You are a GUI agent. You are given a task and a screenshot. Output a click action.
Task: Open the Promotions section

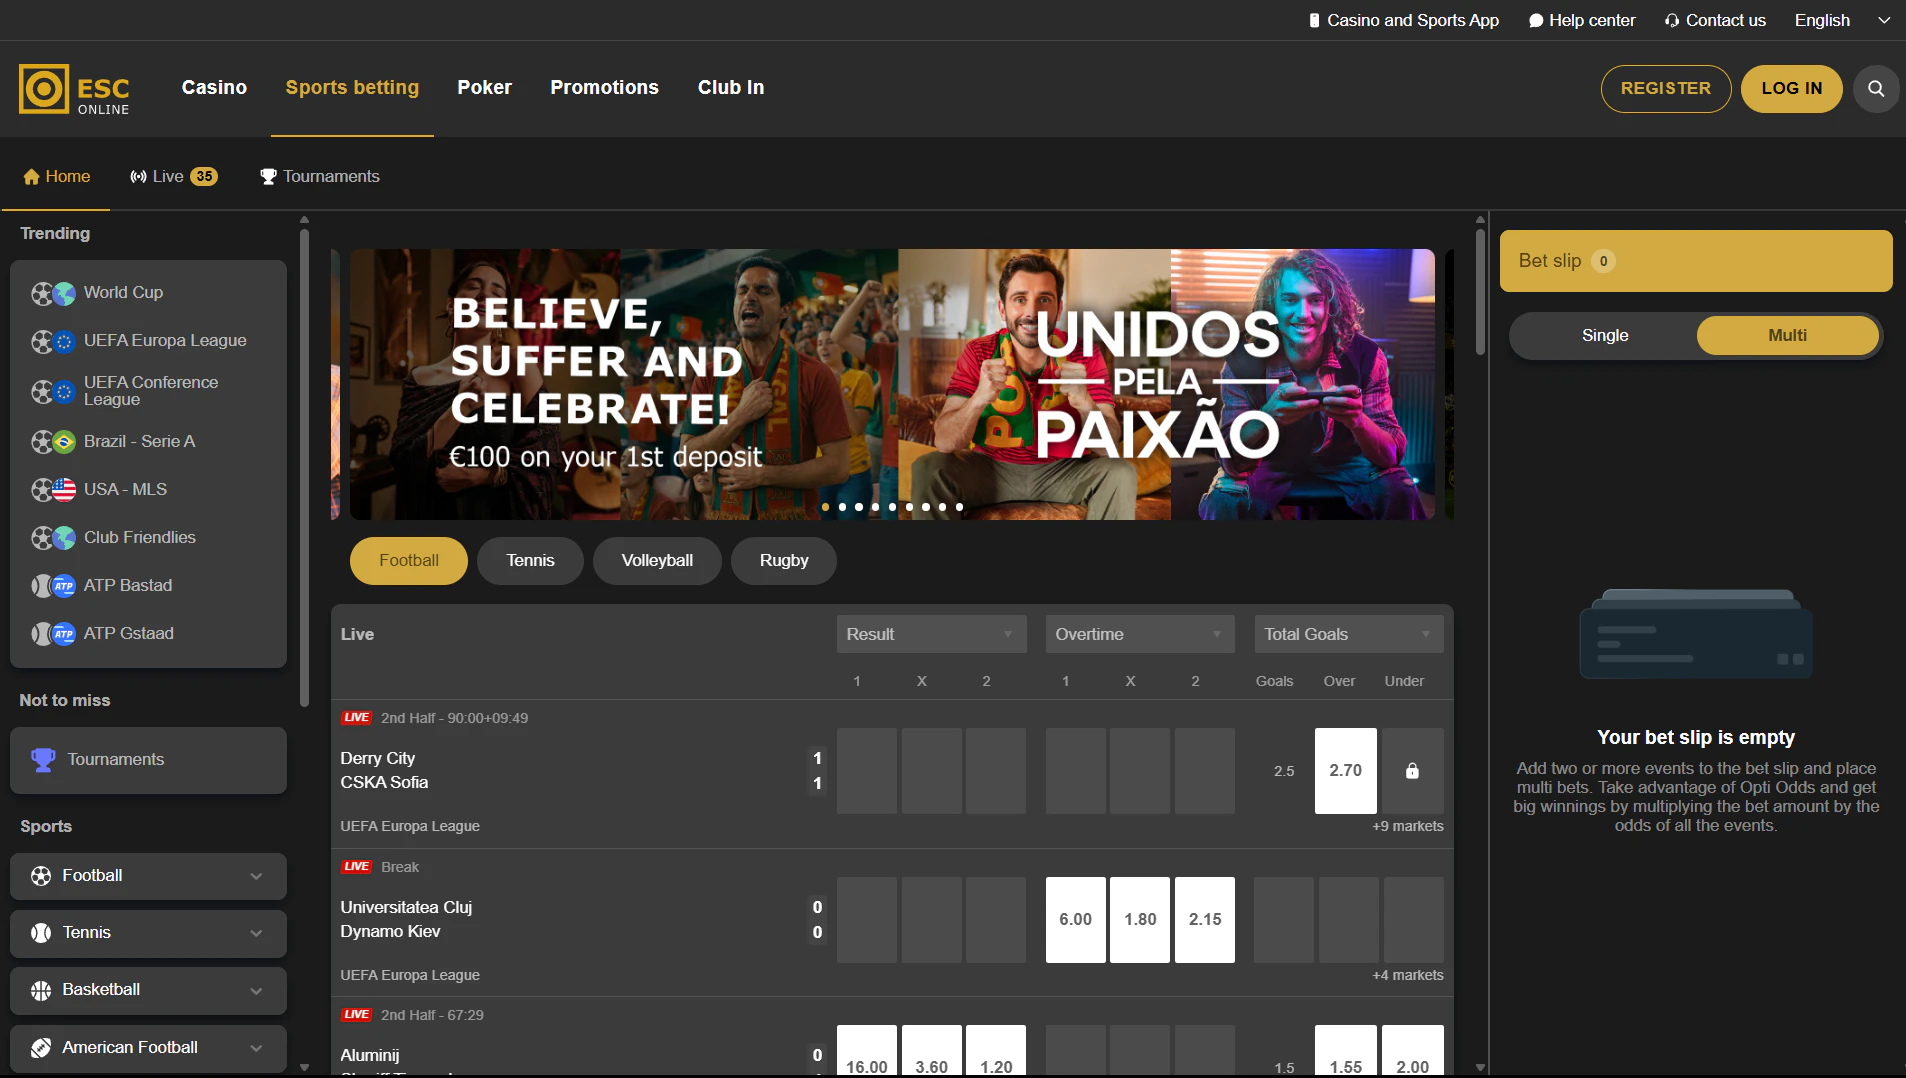[604, 88]
